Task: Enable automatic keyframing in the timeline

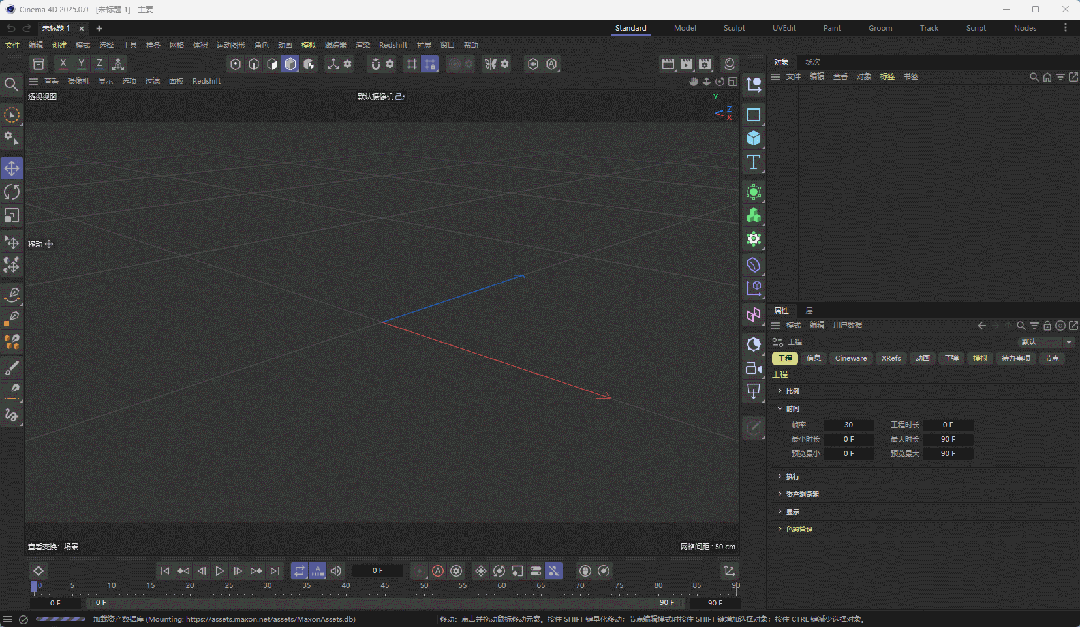Action: coord(438,570)
